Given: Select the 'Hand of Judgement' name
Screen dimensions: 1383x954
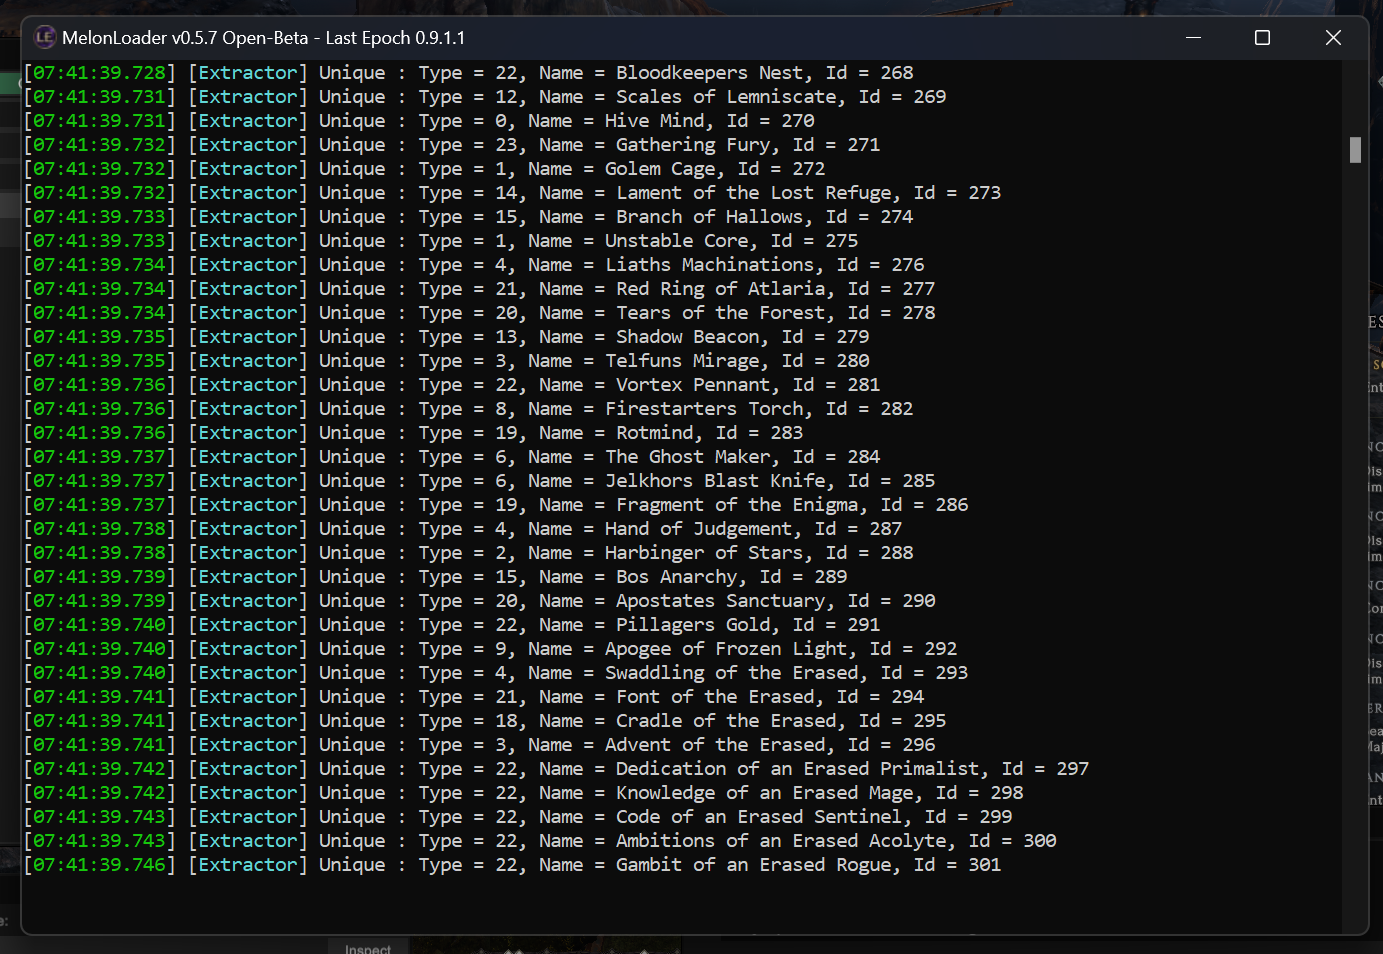Looking at the screenshot, I should click(x=698, y=529).
